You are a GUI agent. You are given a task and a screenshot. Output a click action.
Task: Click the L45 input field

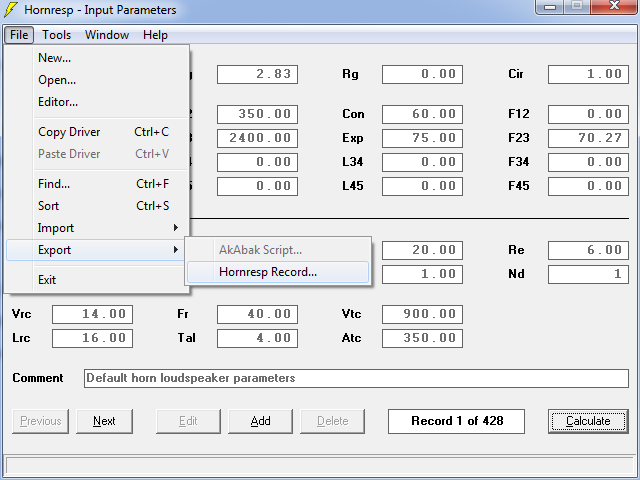(x=422, y=186)
